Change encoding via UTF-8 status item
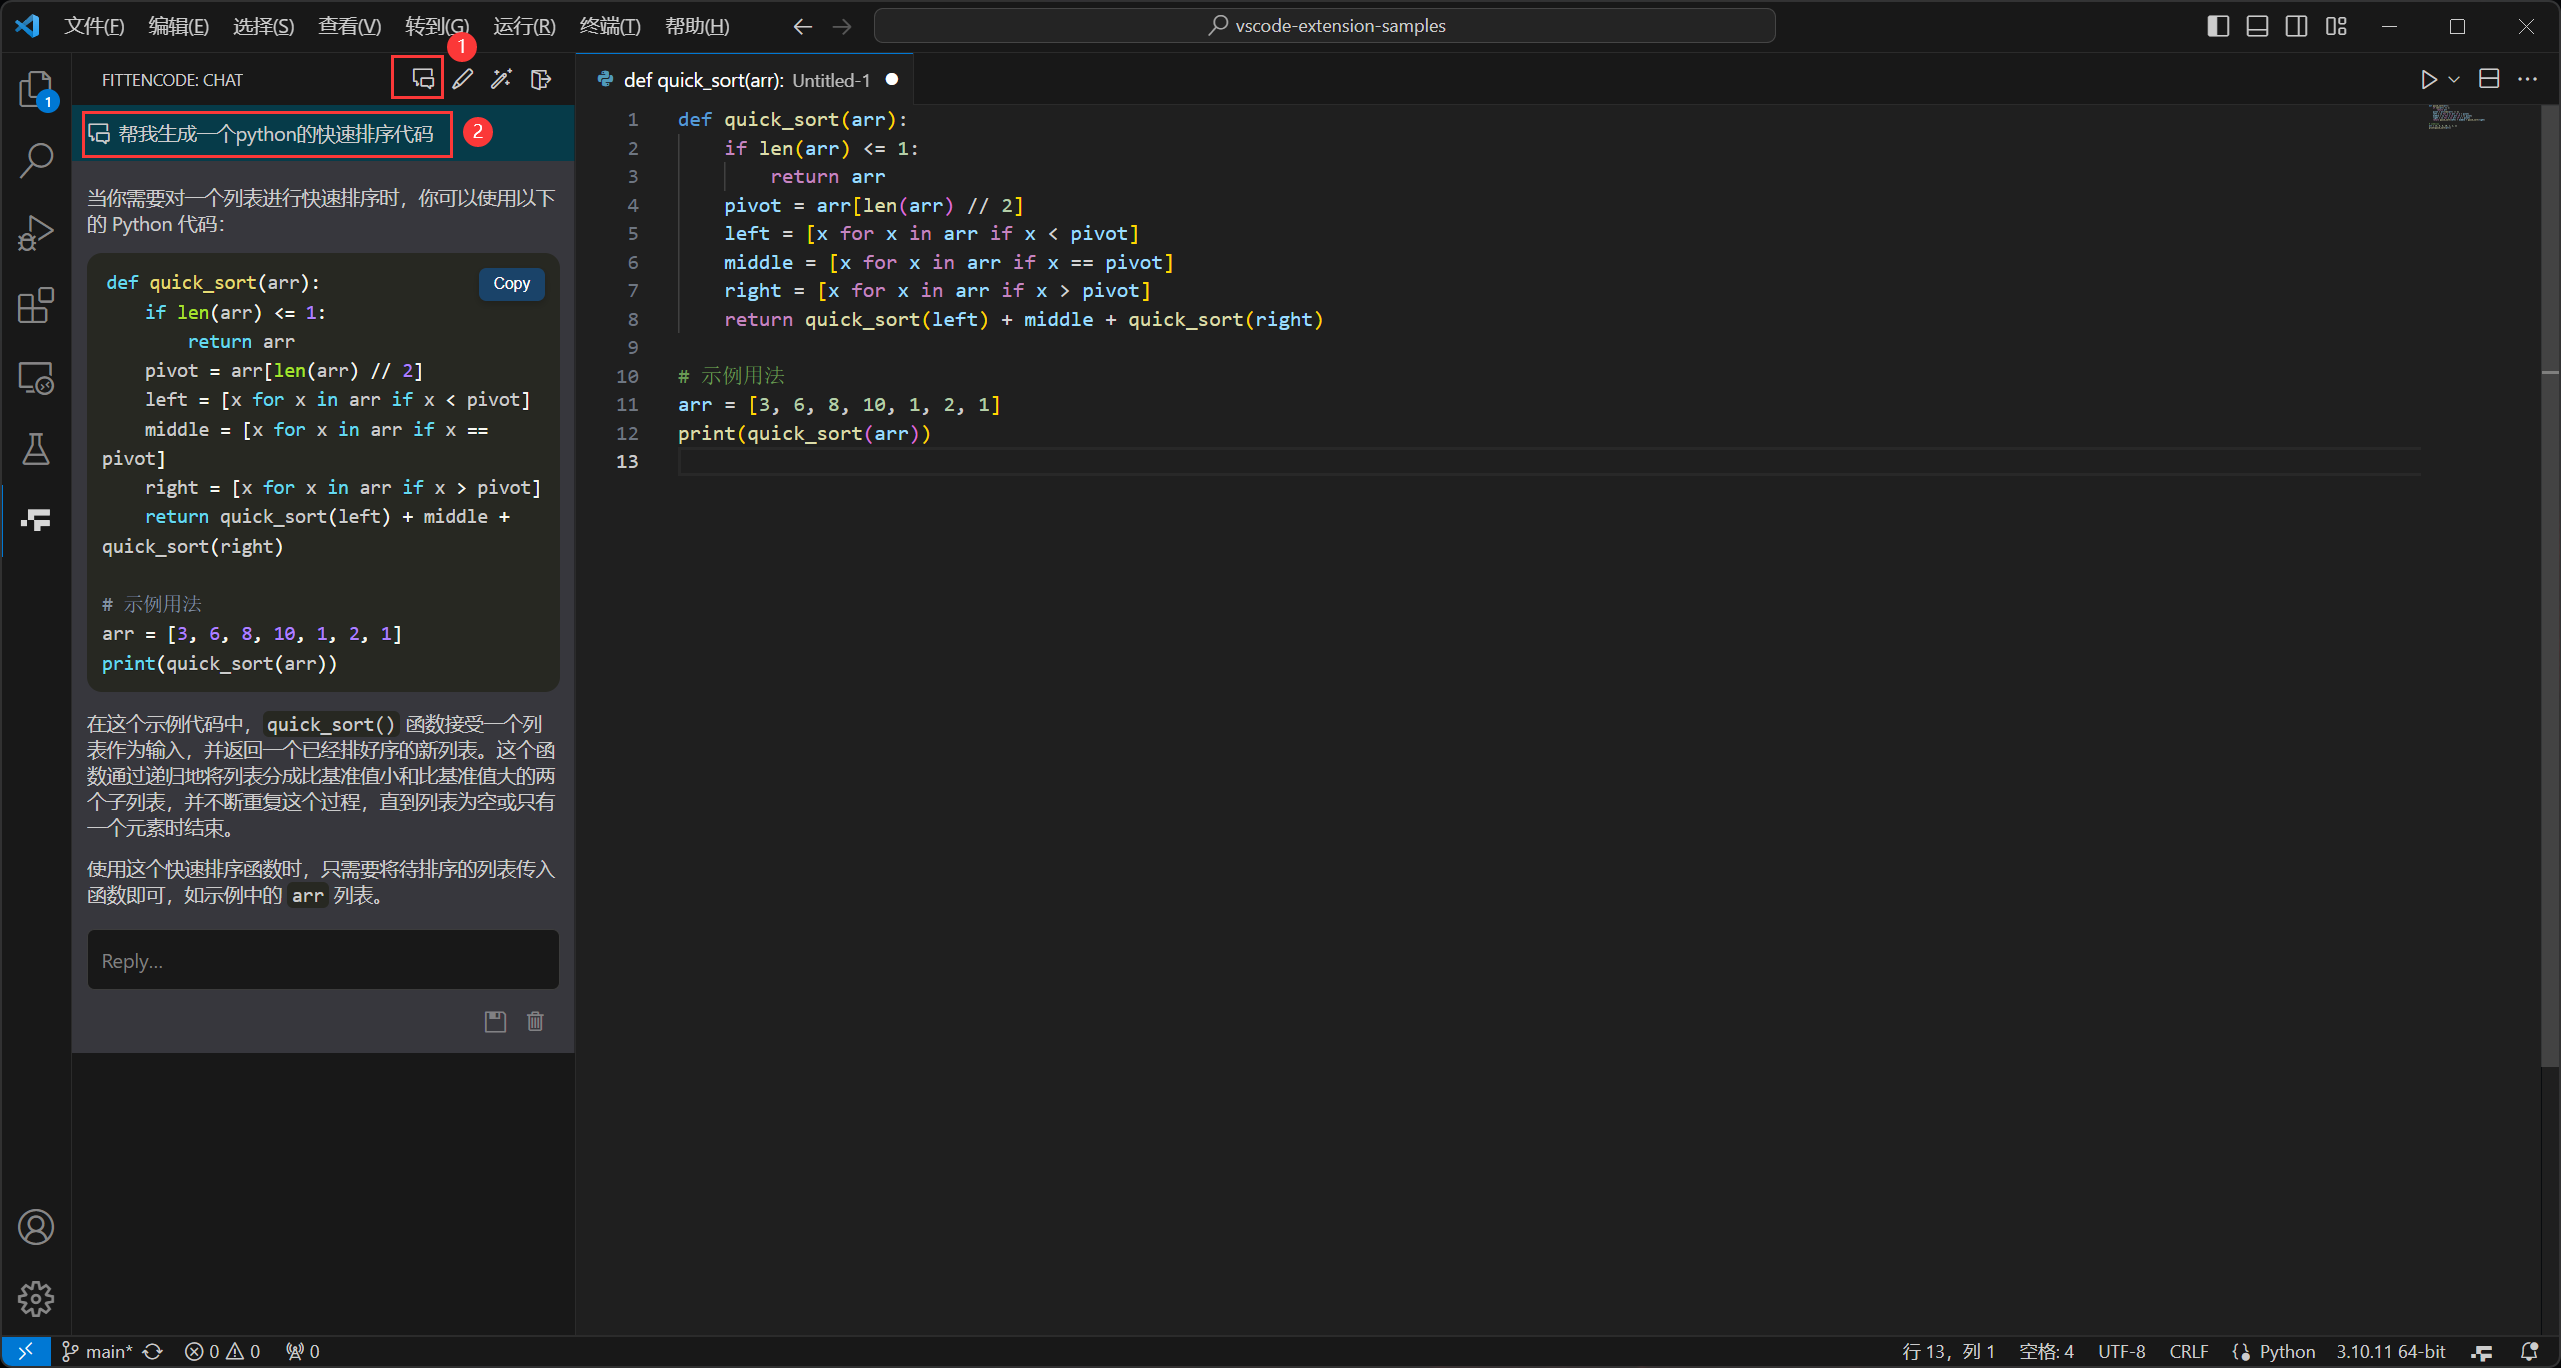Viewport: 2561px width, 1368px height. [x=2122, y=1352]
